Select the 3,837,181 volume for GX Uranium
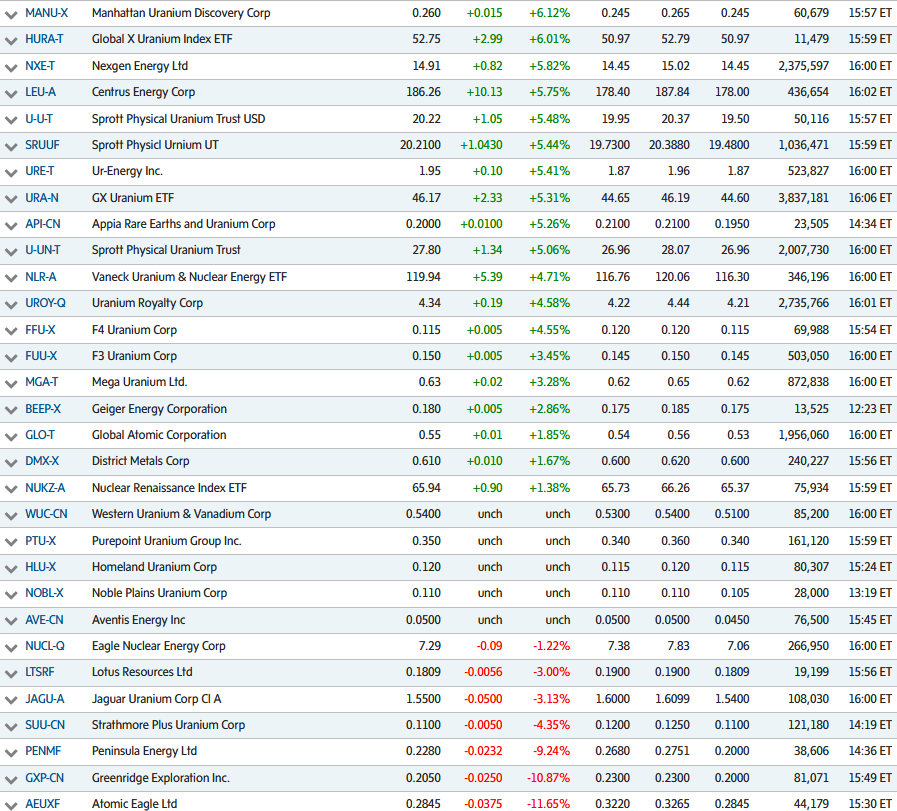The width and height of the screenshot is (897, 811). point(803,198)
